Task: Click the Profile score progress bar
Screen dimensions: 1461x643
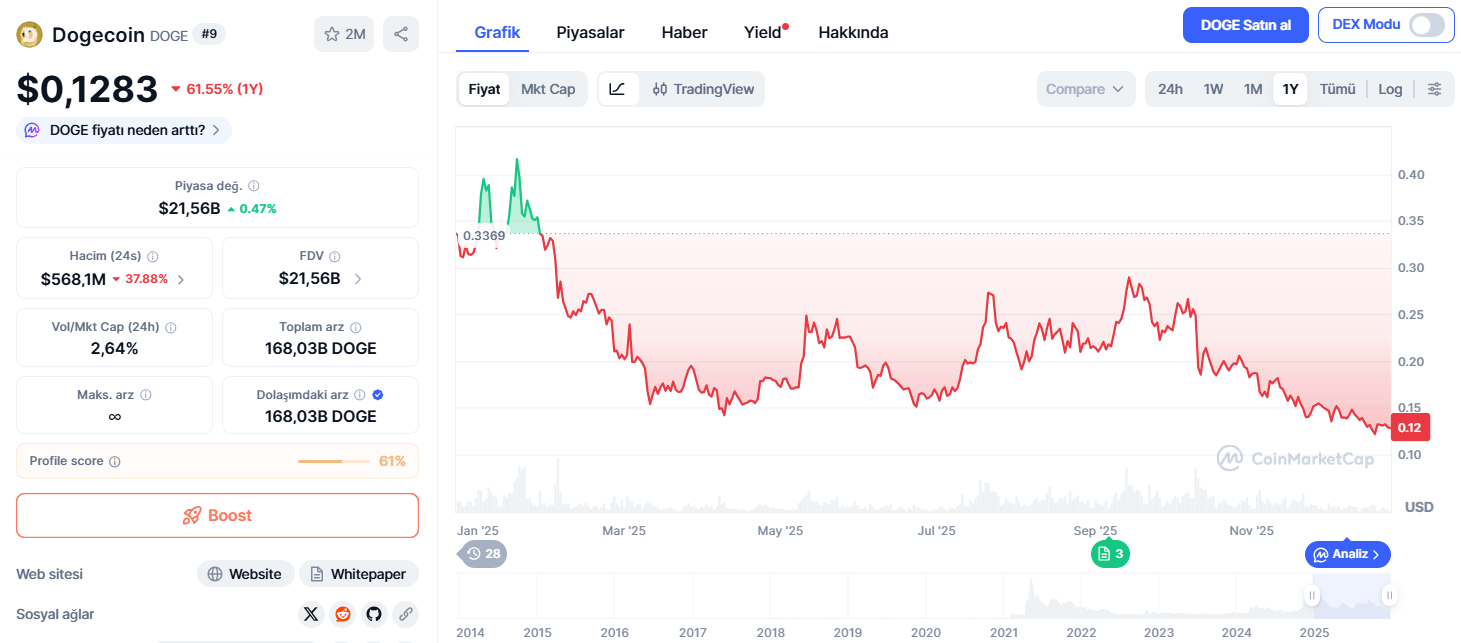Action: point(334,461)
